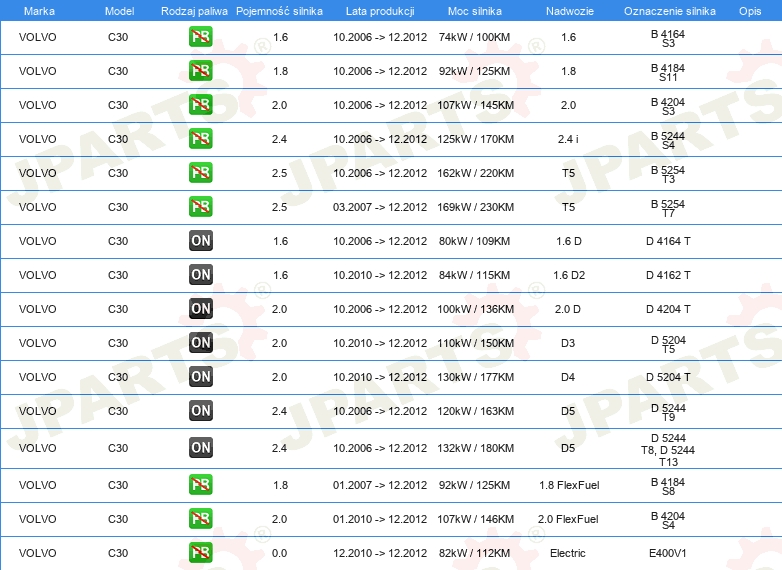
Task: Select the engine code B 4204 S3
Action: pyautogui.click(x=668, y=106)
